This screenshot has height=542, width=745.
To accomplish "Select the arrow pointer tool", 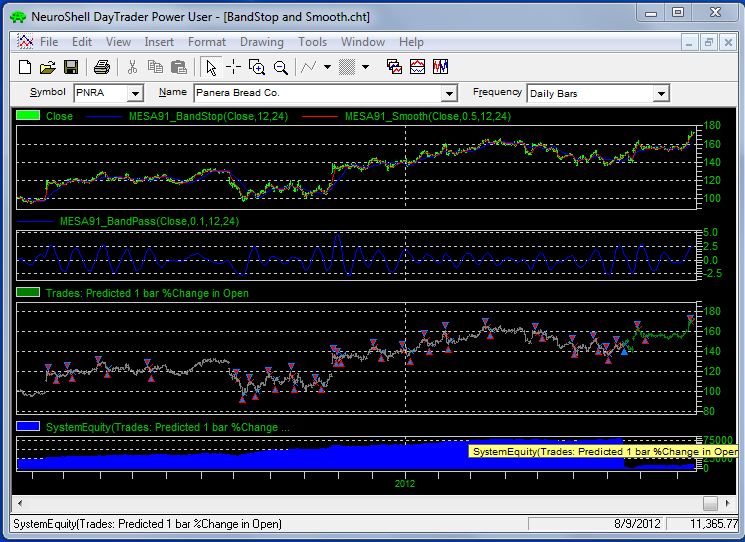I will (210, 67).
